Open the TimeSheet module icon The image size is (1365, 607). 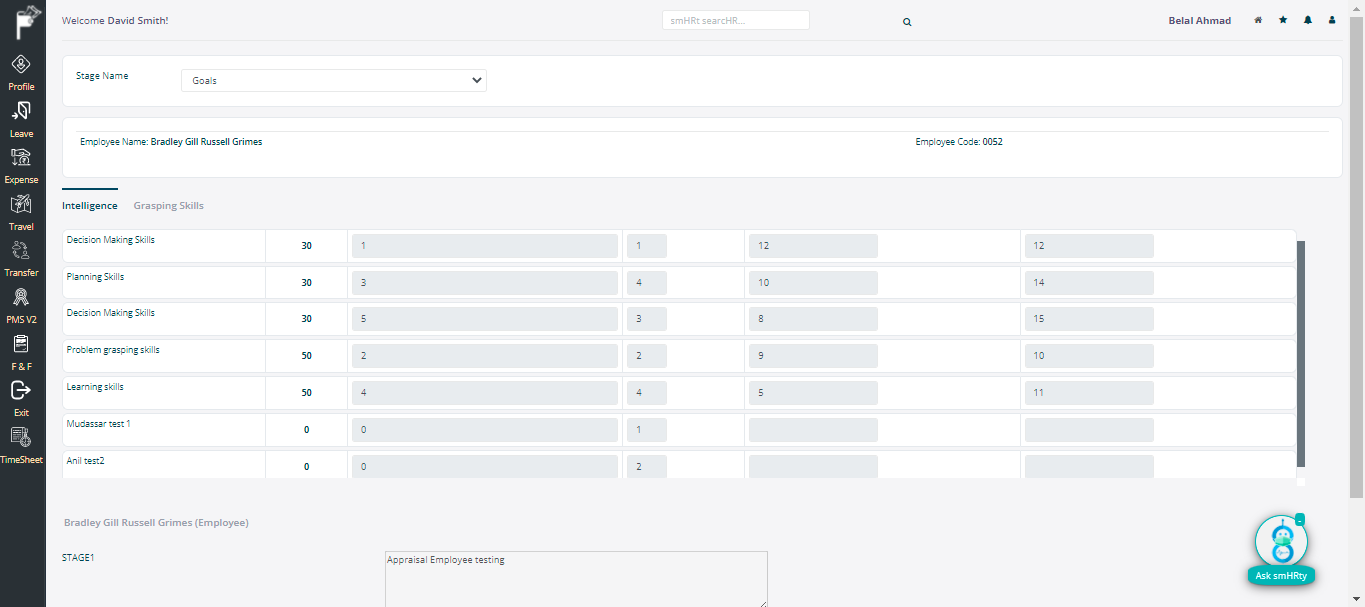21,438
